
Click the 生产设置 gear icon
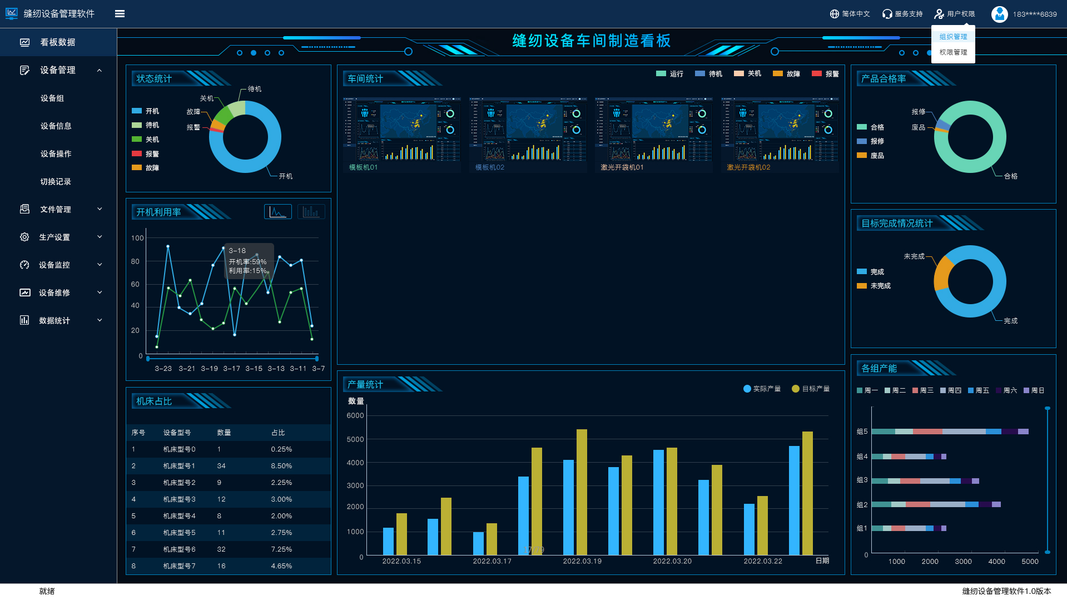click(x=24, y=237)
